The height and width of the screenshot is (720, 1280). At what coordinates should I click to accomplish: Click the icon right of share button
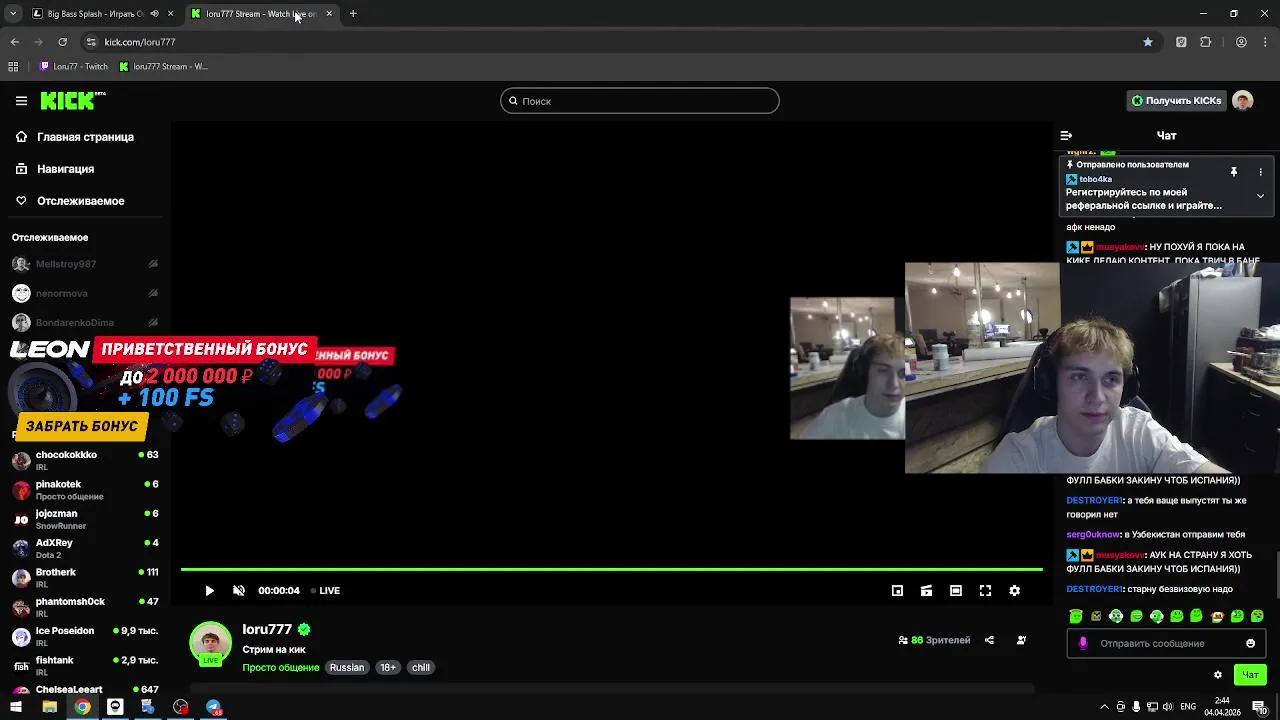1021,640
